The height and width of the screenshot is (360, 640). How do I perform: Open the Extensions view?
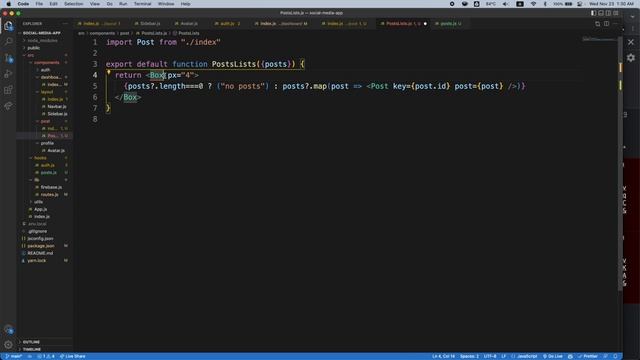coord(8,90)
